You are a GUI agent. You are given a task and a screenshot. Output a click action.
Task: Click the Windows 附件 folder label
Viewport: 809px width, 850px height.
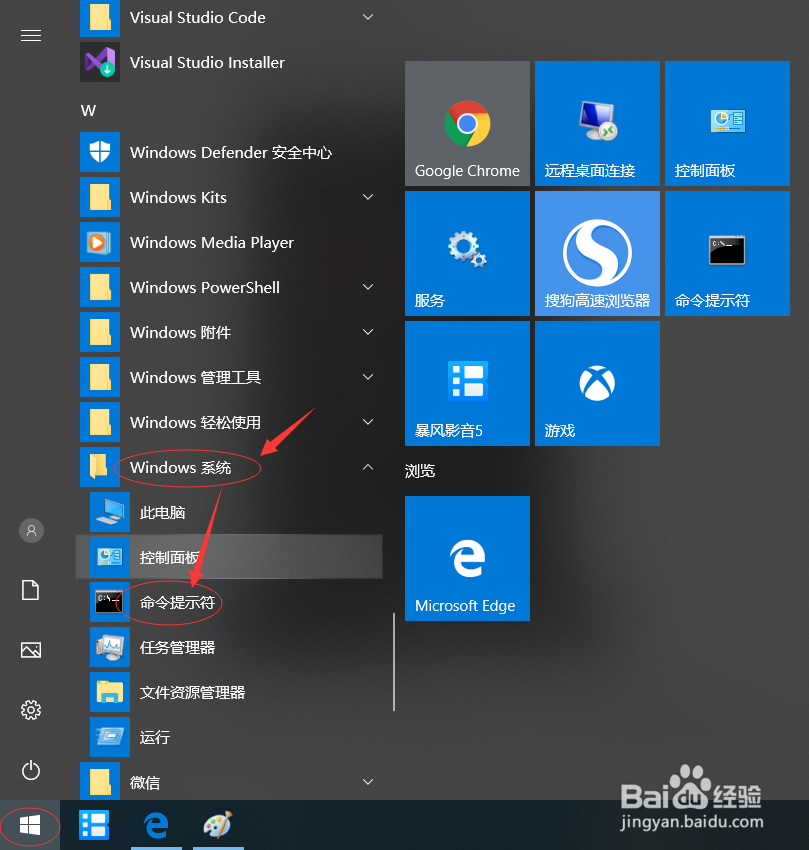tap(181, 332)
